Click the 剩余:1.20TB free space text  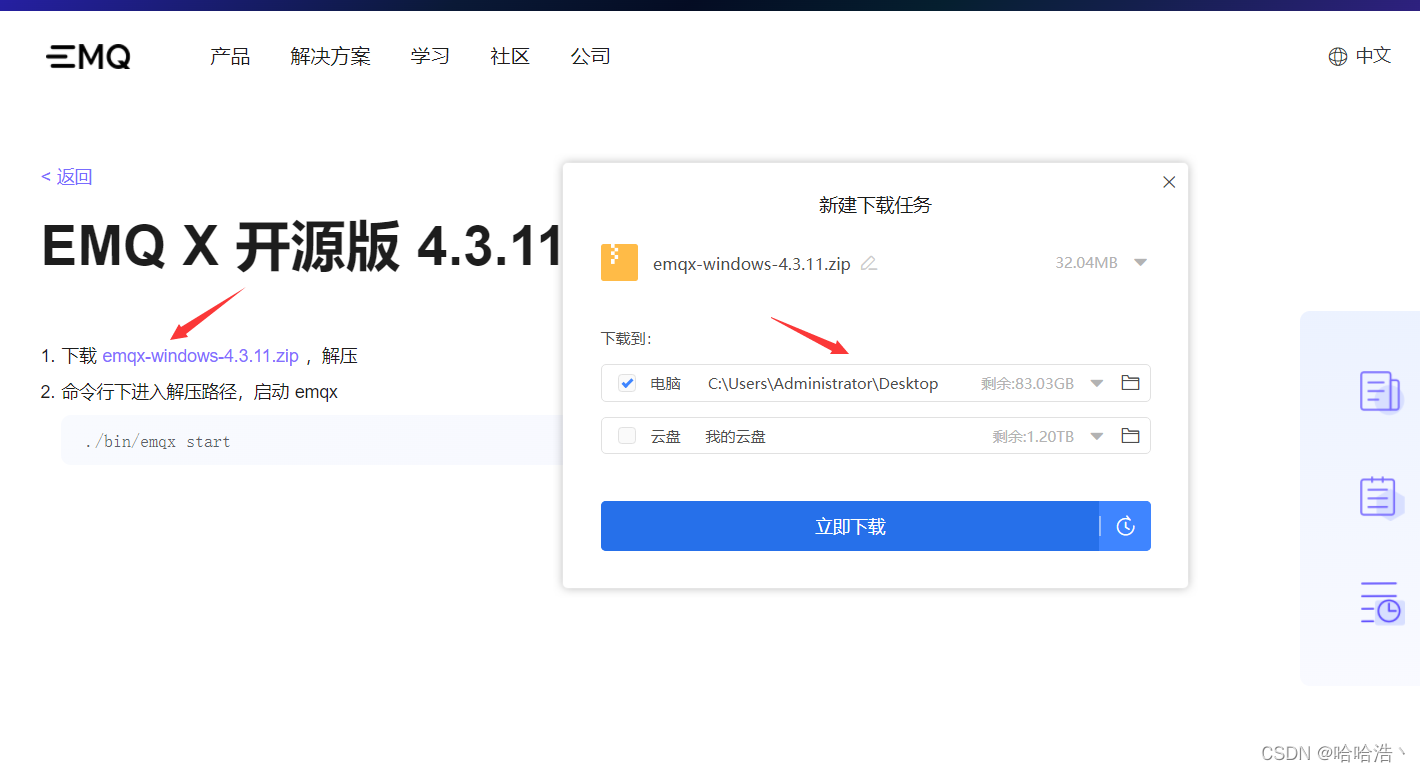click(1033, 437)
